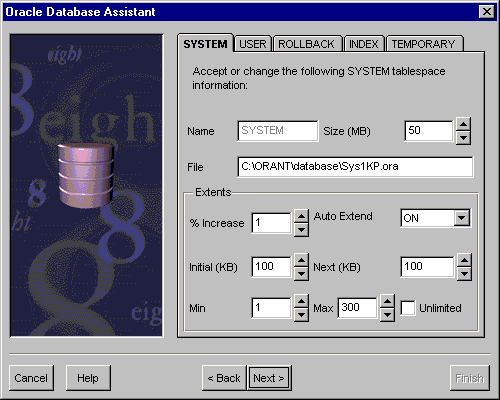This screenshot has height=400, width=500.
Task: Open the ROLLBACK tab
Action: click(307, 44)
